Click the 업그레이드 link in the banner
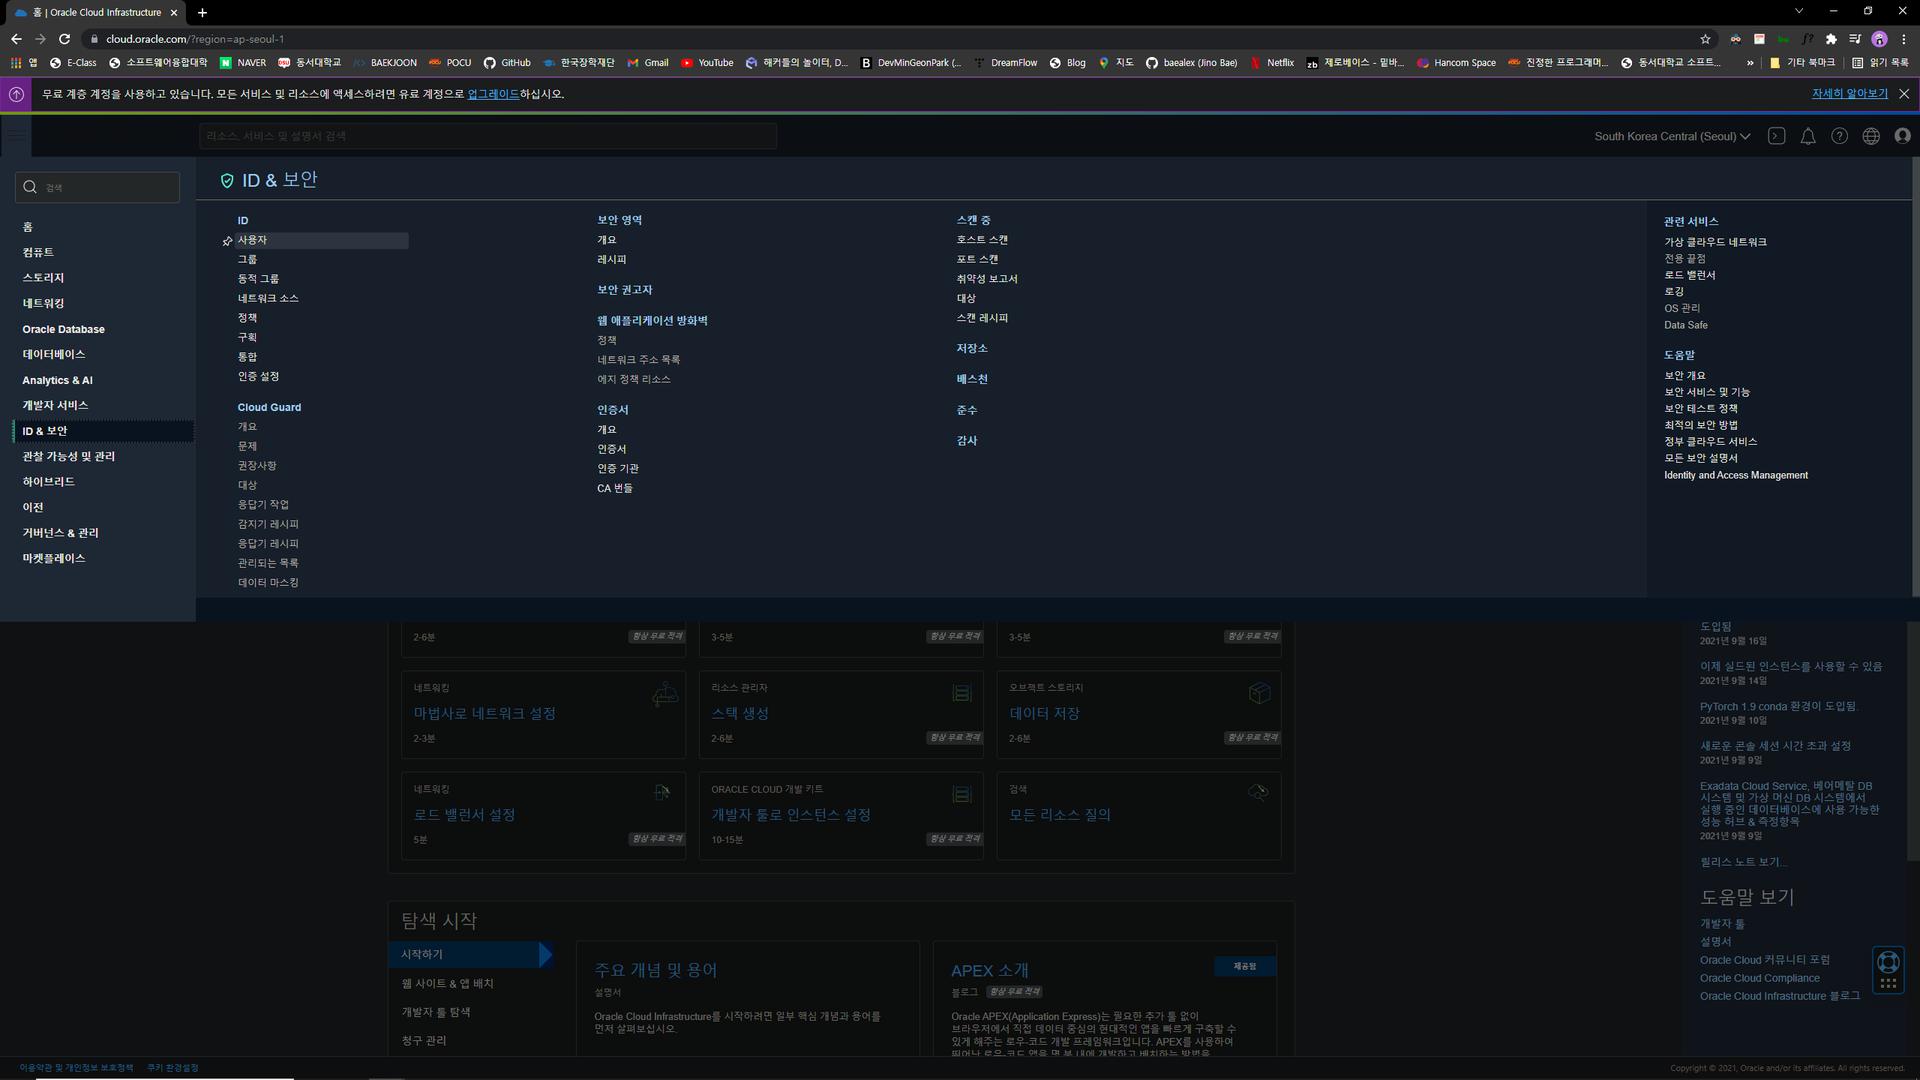The image size is (1920, 1080). 493,94
